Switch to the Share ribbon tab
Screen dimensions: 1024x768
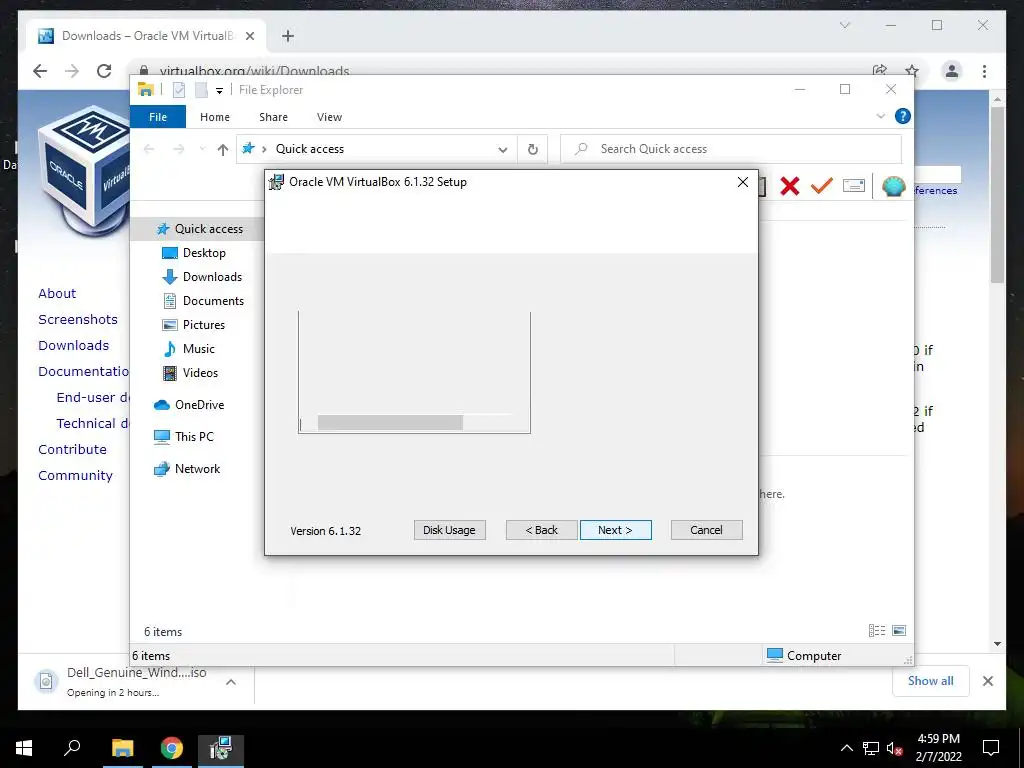[273, 117]
